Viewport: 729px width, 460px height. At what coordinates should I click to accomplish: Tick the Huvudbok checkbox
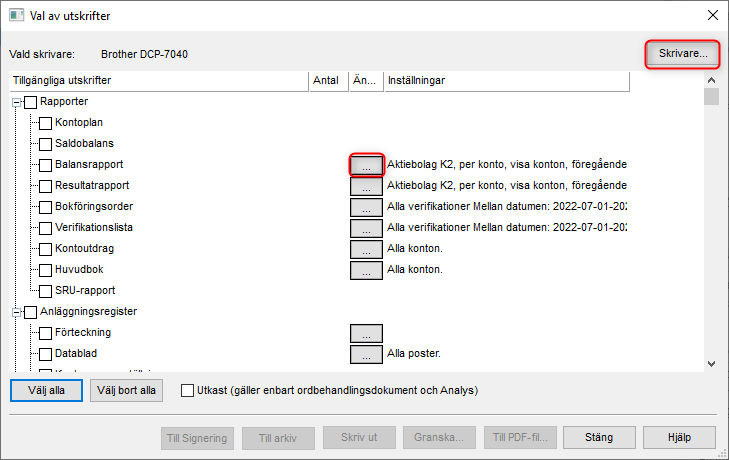(x=46, y=270)
